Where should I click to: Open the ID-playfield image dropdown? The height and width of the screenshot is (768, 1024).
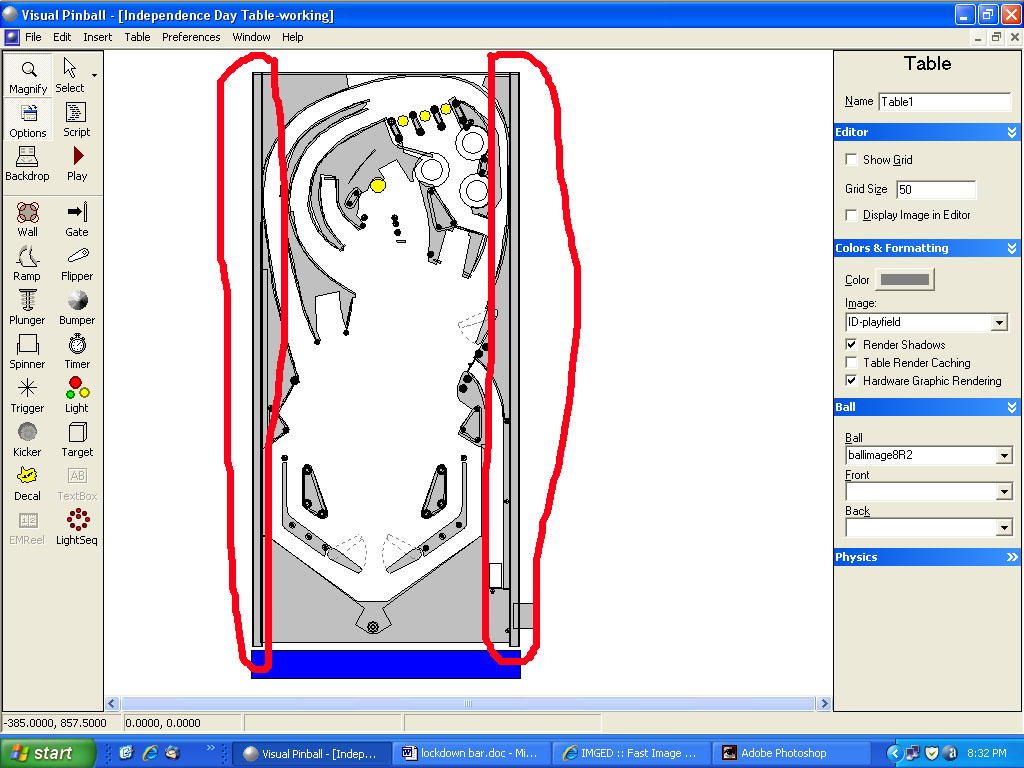click(x=998, y=323)
